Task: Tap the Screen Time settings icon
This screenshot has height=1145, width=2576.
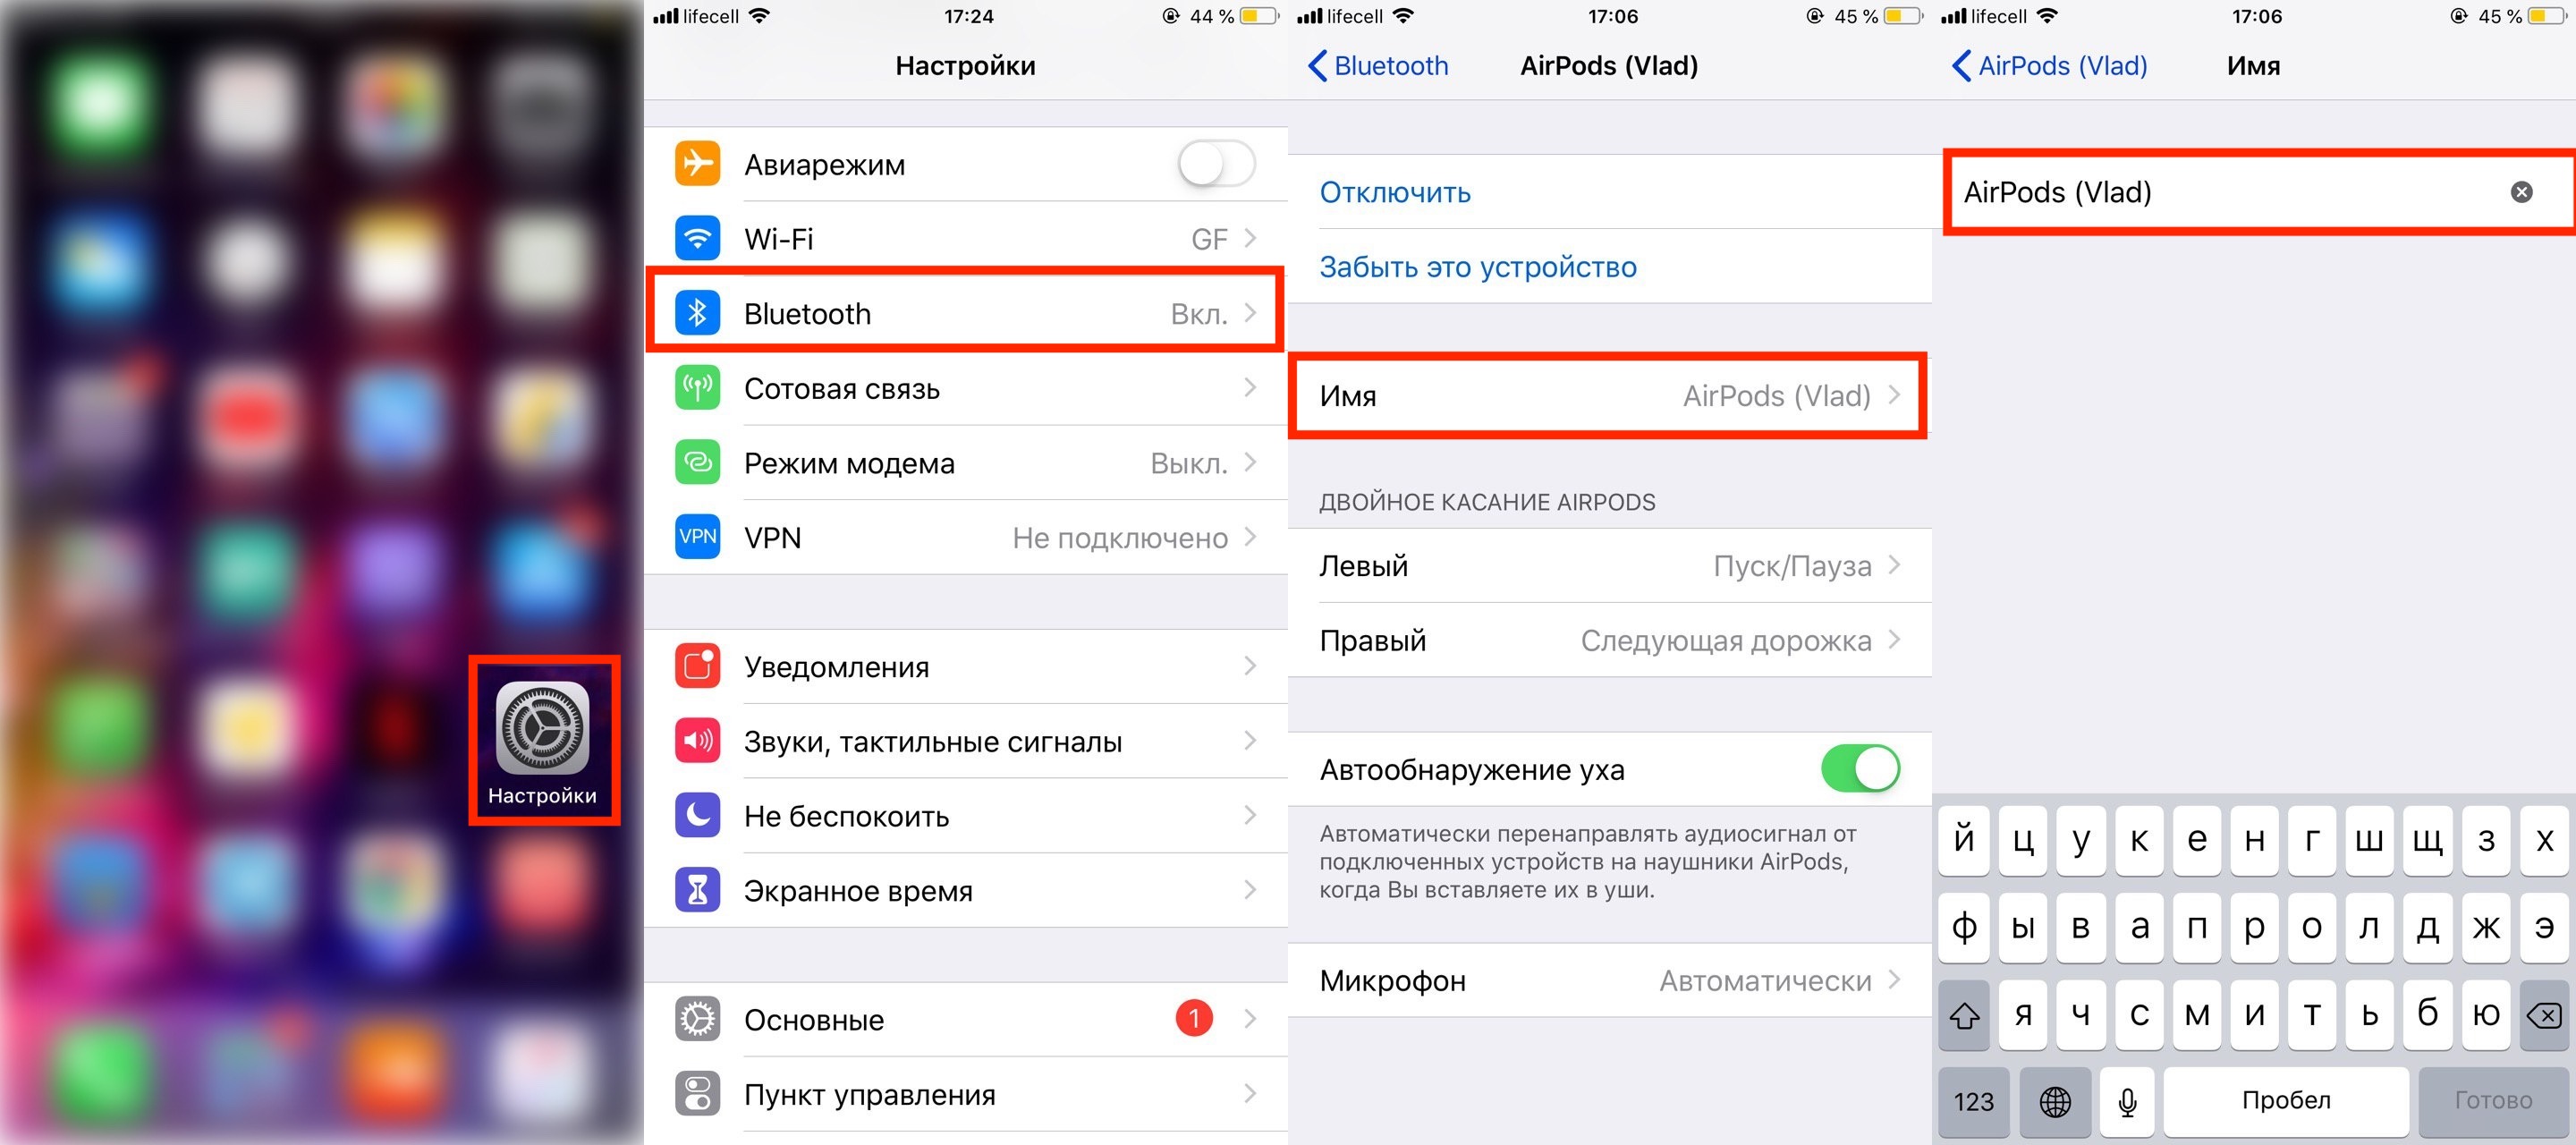Action: (693, 890)
